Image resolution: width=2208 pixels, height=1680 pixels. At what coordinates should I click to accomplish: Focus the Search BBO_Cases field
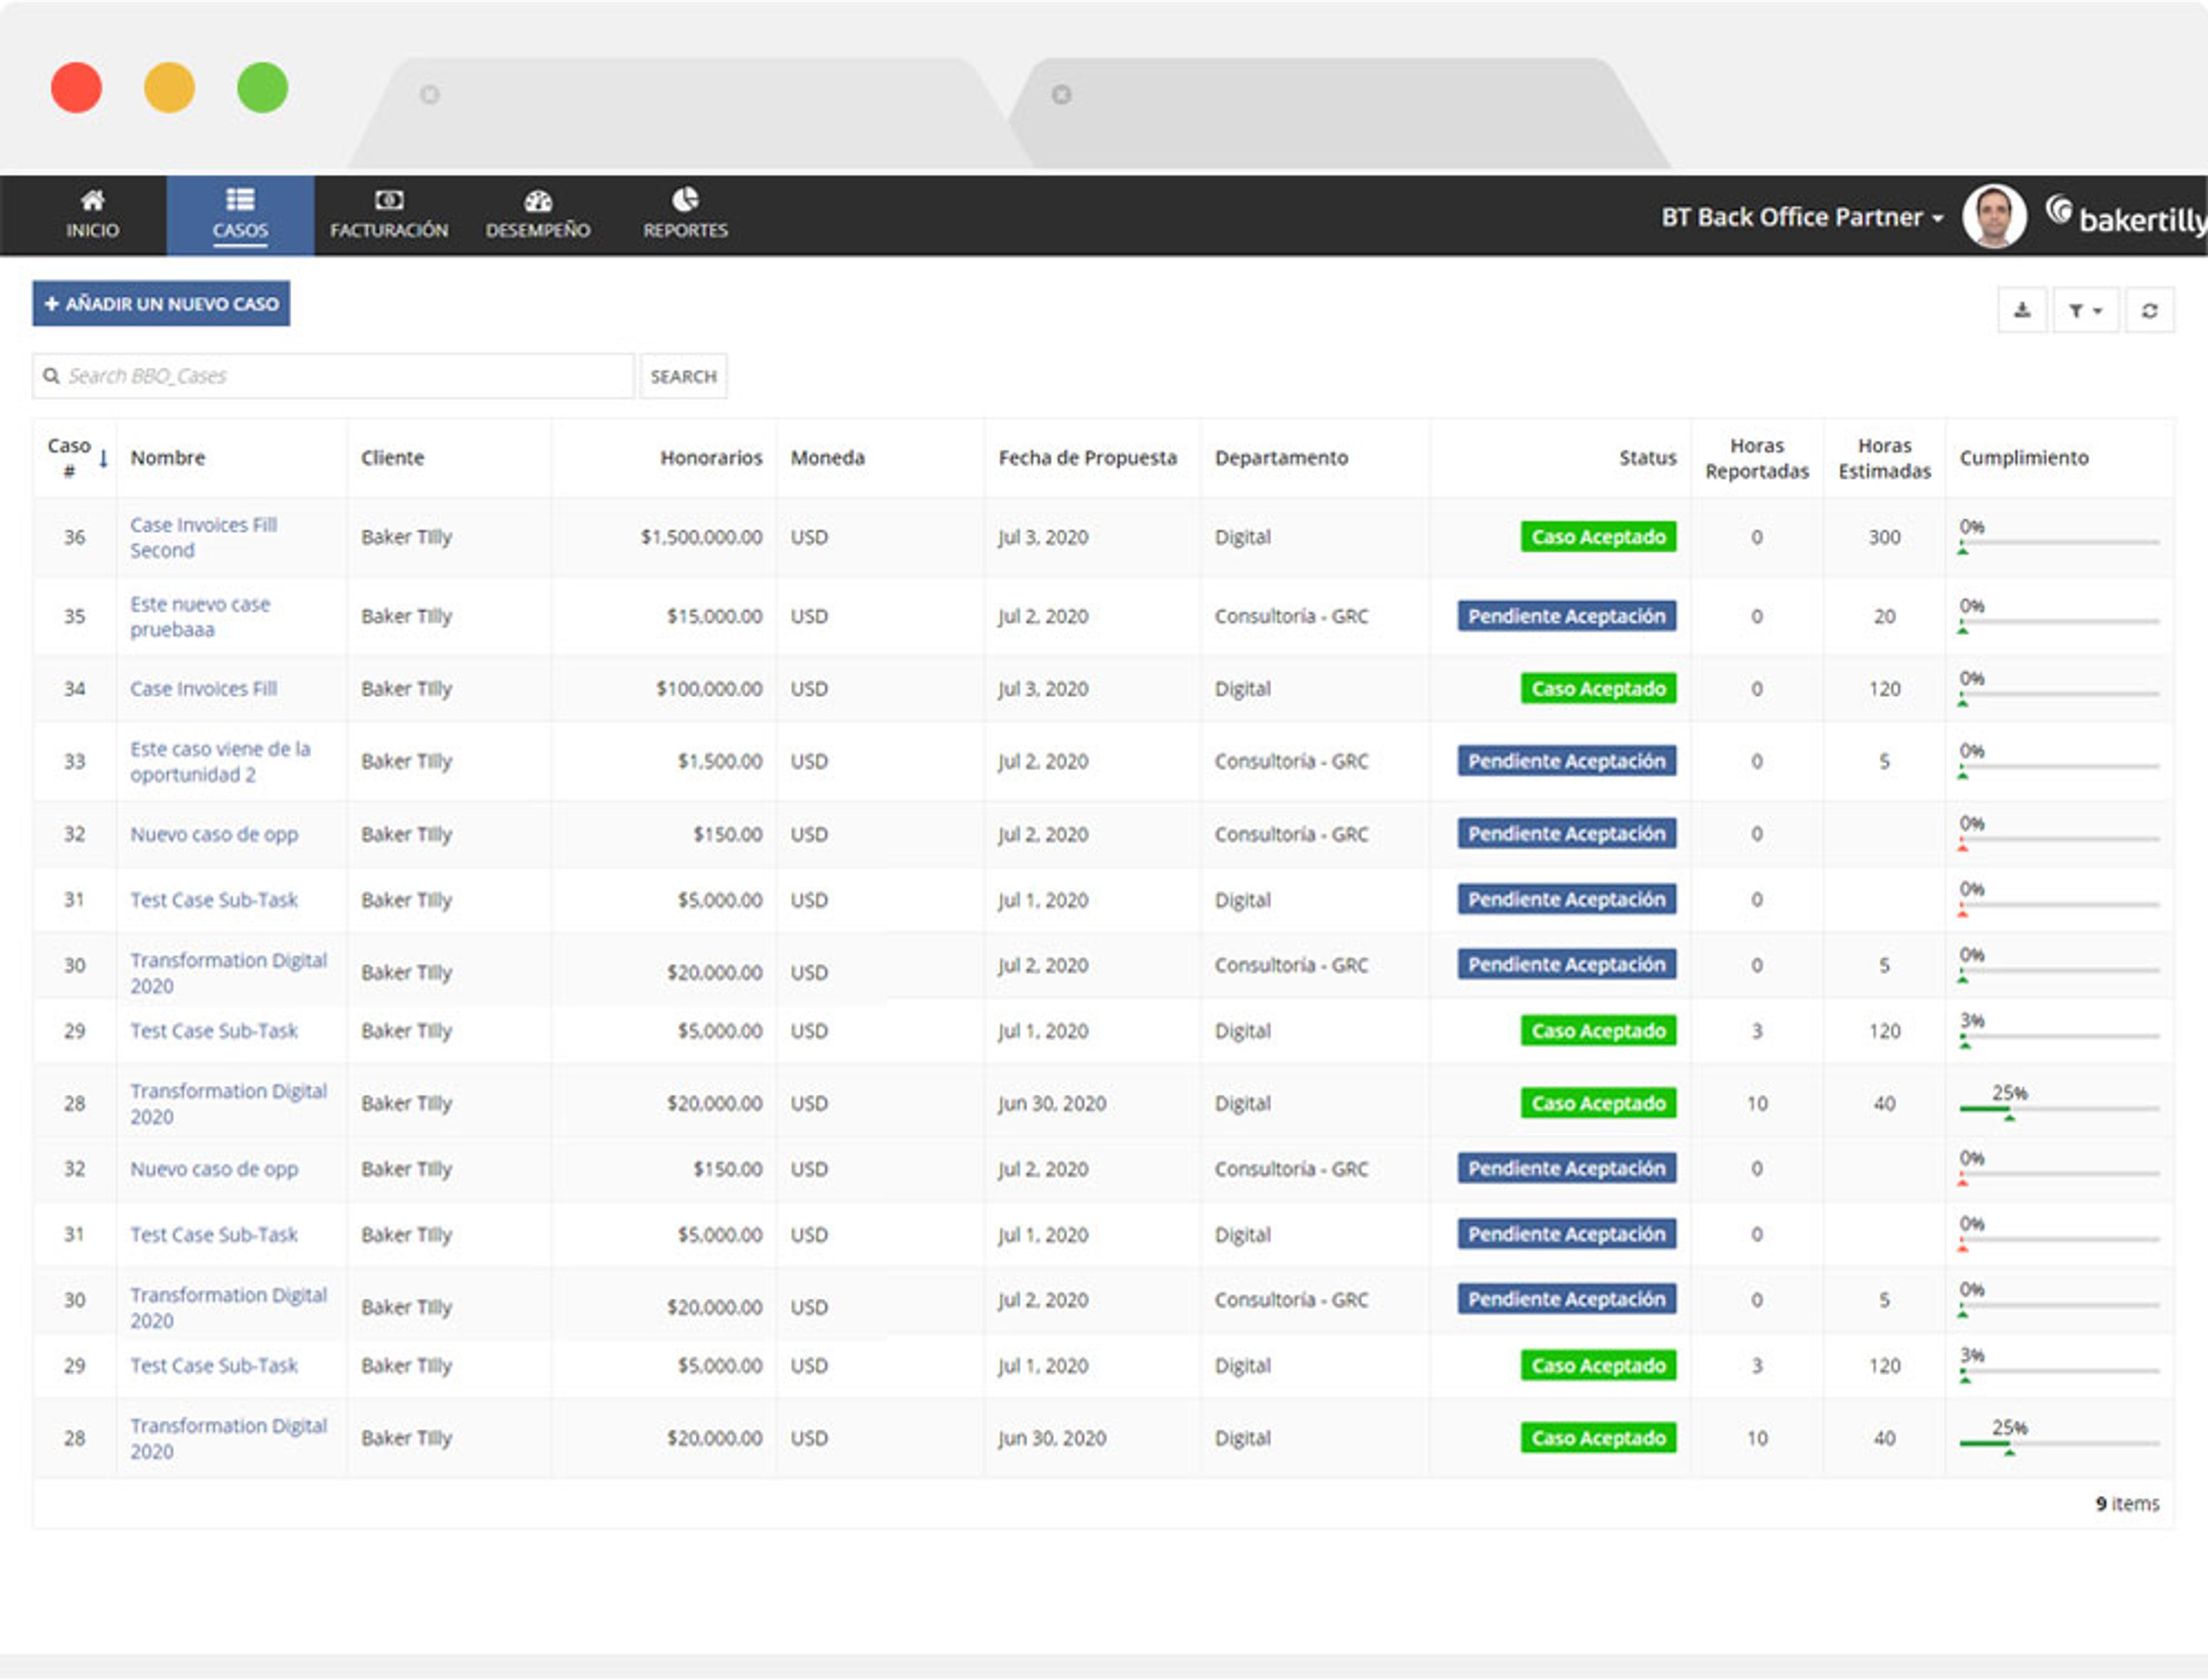pyautogui.click(x=333, y=376)
